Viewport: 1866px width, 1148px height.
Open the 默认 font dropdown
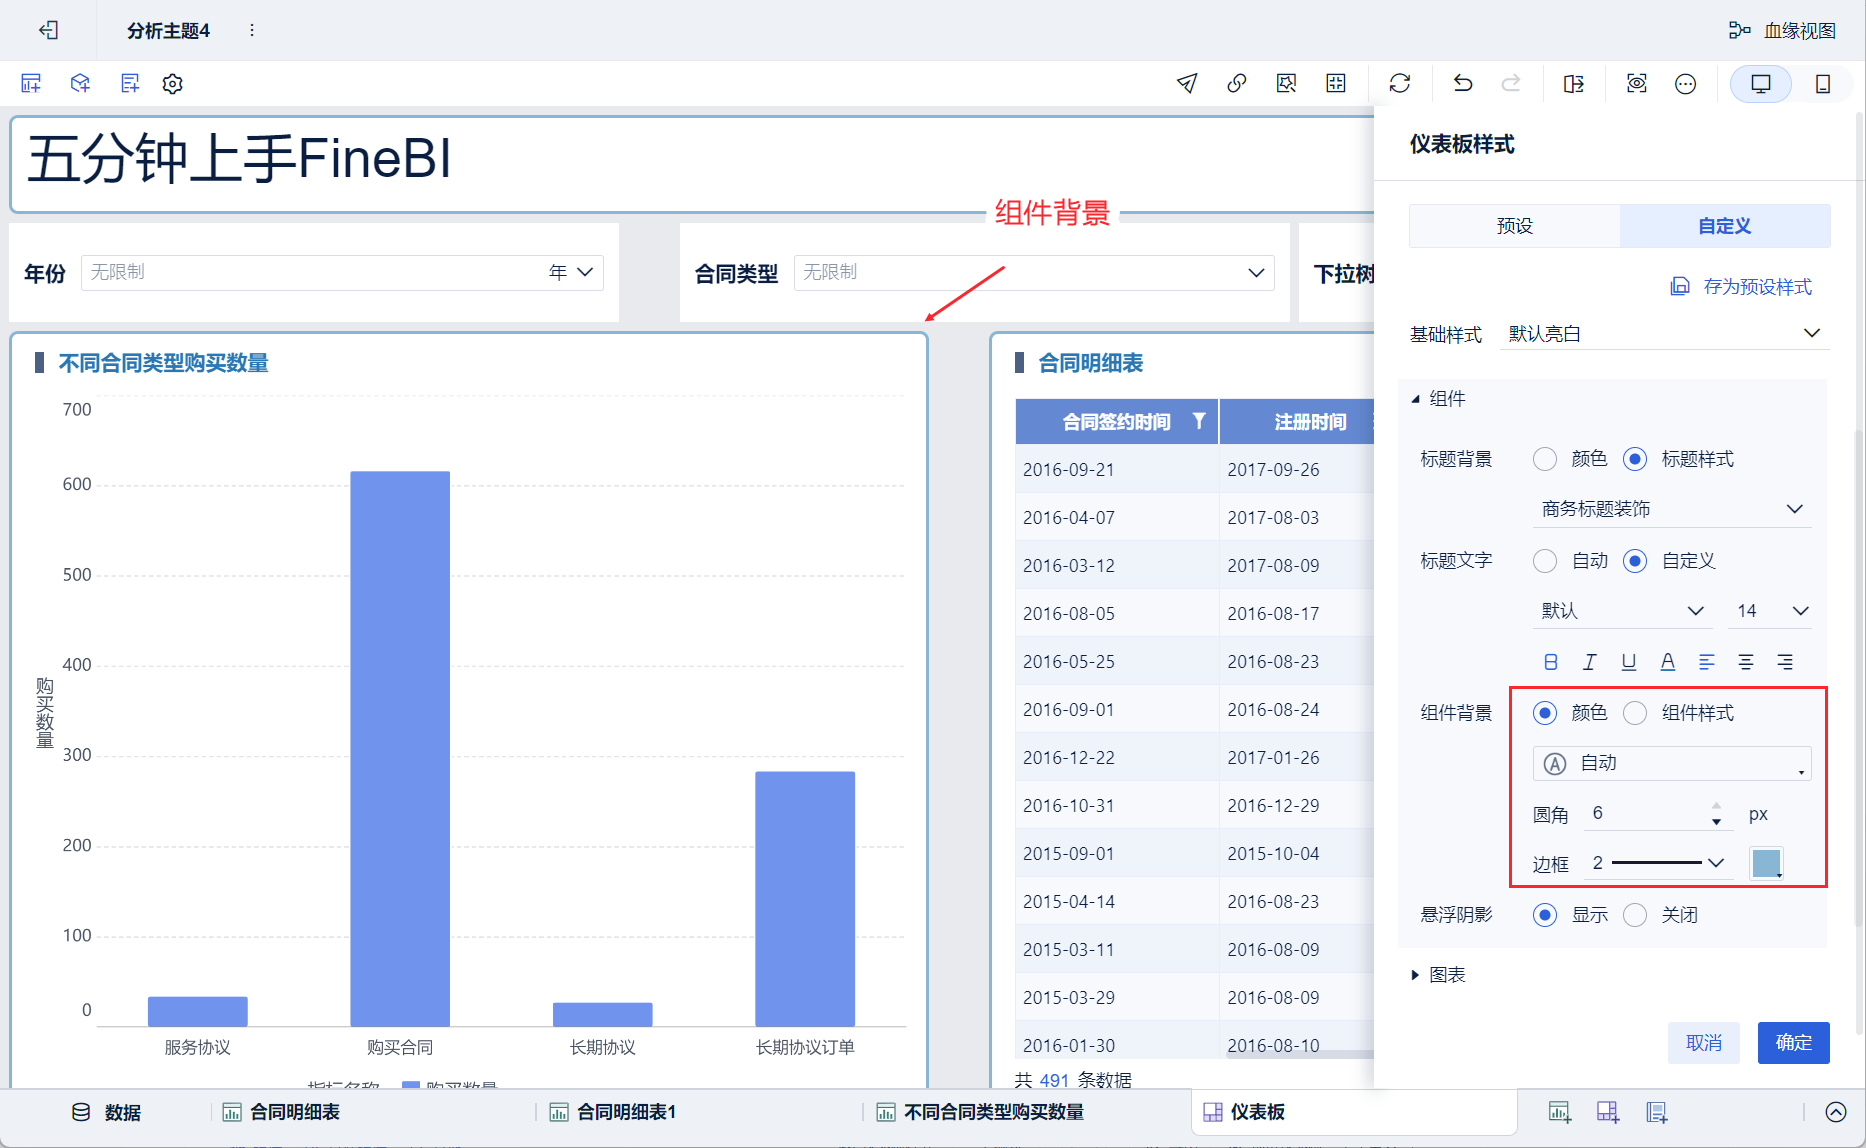click(1622, 611)
